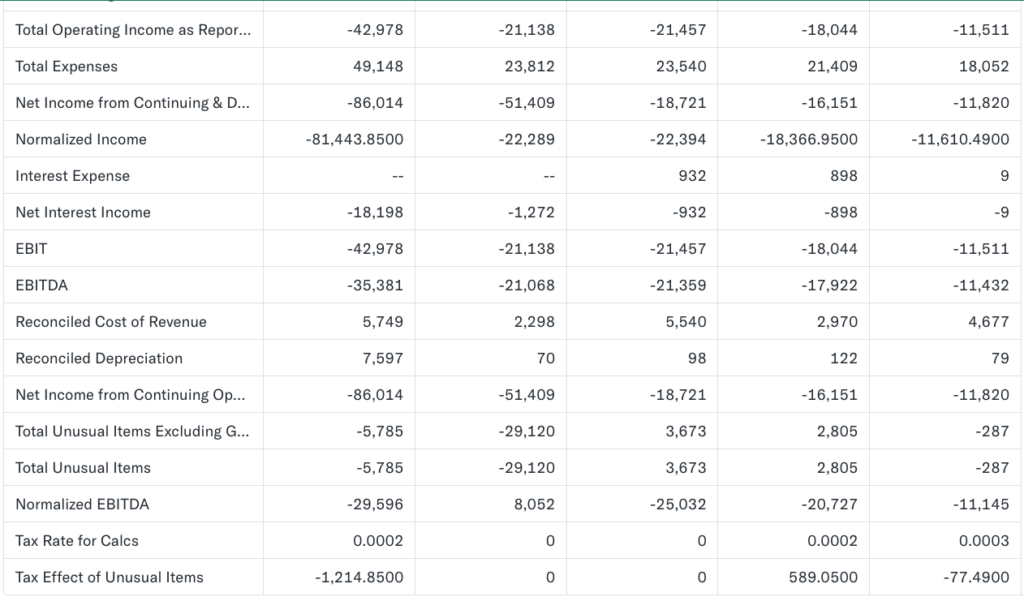Click the truncated Total Operating Income as Reported label
Screen dimensions: 1024x601
(134, 30)
